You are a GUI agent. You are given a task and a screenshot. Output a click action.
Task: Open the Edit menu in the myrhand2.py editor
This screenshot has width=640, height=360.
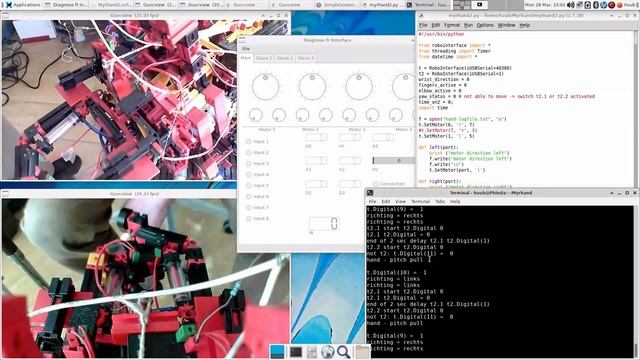tap(436, 25)
